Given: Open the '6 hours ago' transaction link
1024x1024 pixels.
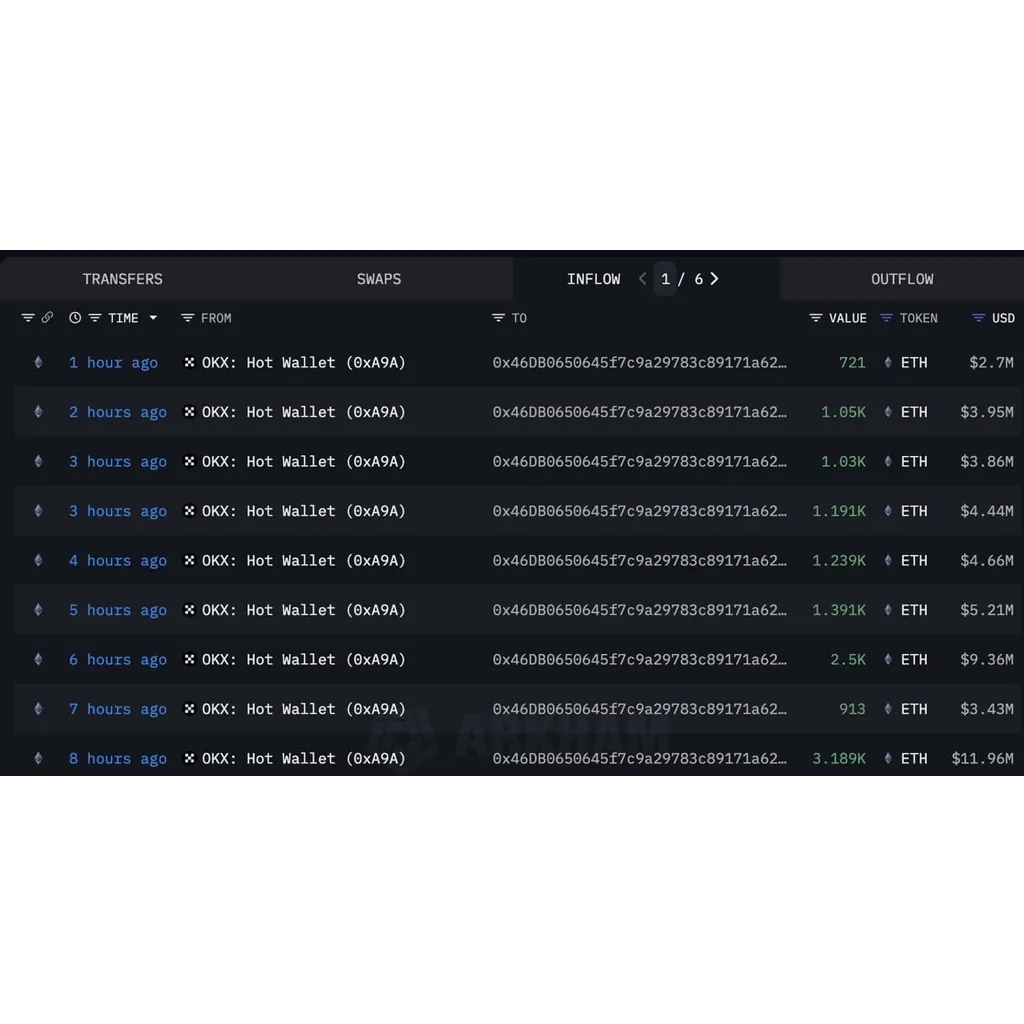Looking at the screenshot, I should pos(118,660).
